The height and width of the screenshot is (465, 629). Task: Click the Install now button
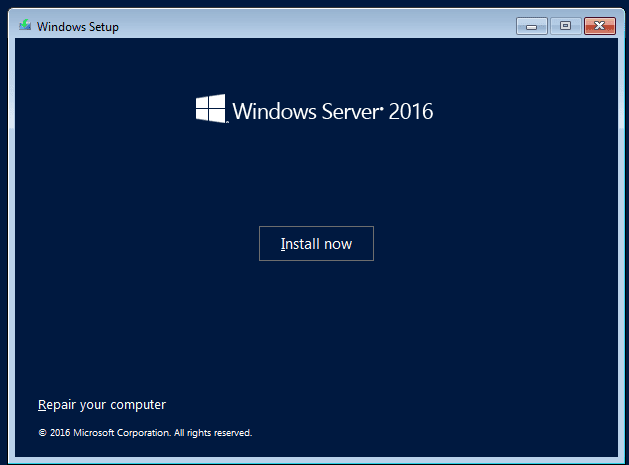[x=316, y=244]
